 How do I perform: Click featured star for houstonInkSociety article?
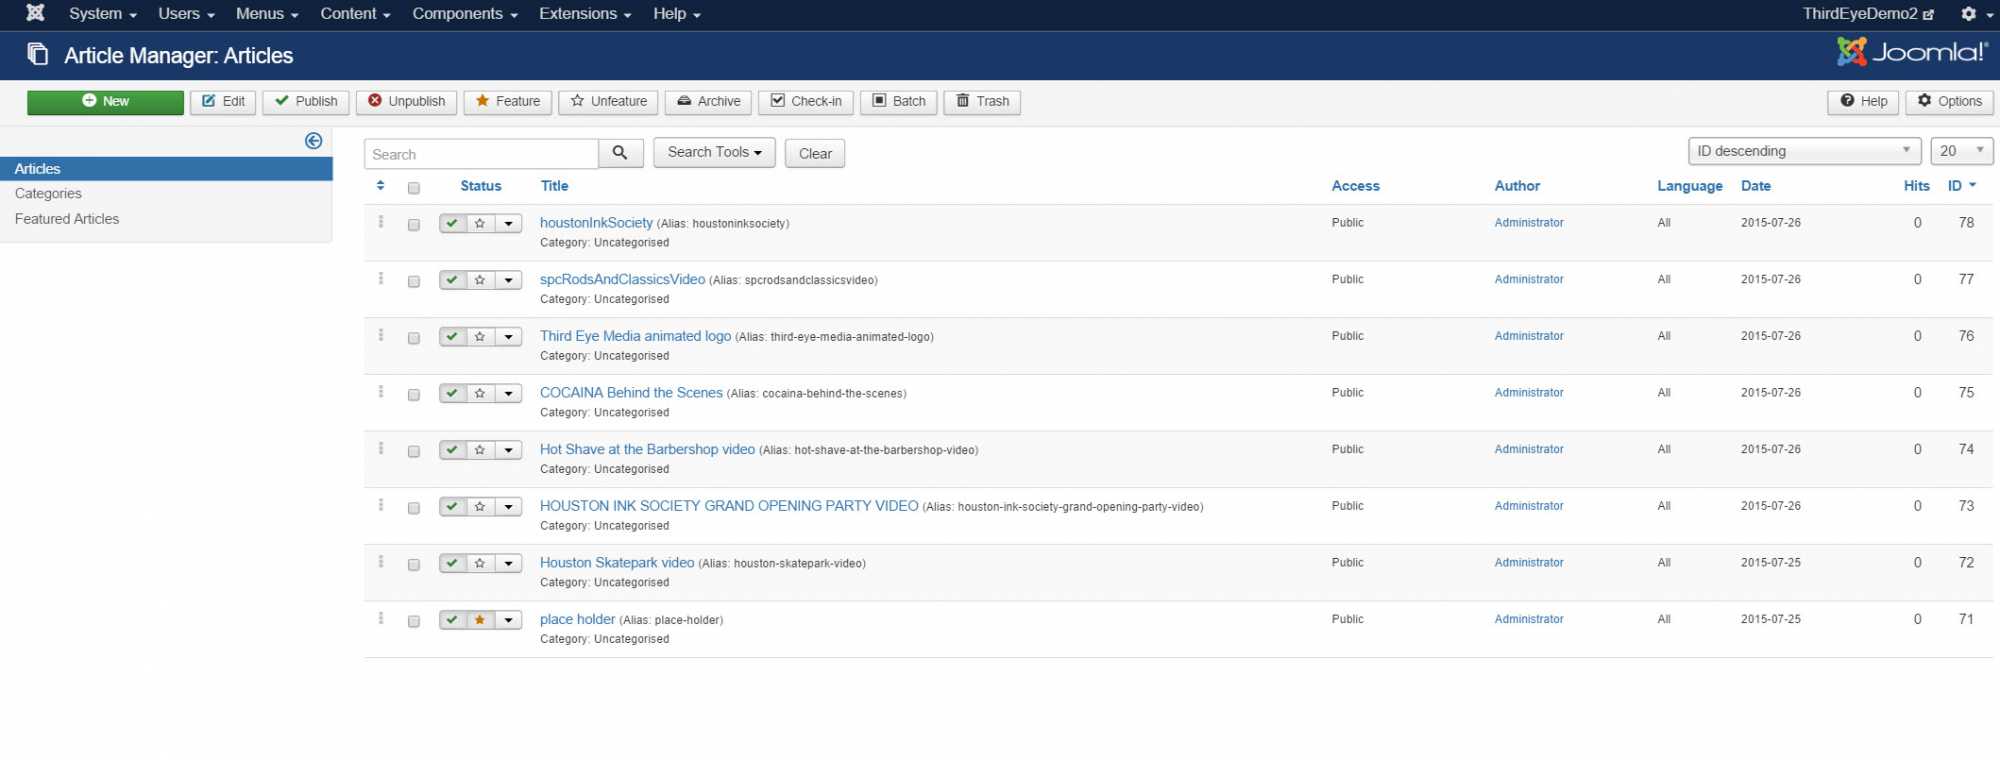[480, 224]
